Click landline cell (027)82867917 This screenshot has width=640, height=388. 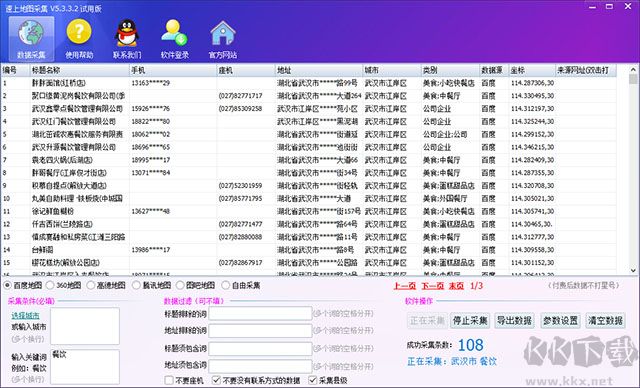[240, 263]
